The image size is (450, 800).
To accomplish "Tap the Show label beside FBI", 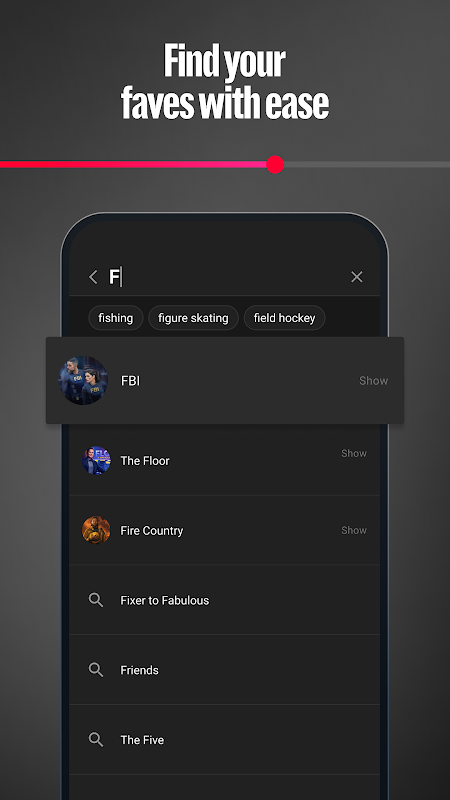I will point(373,381).
